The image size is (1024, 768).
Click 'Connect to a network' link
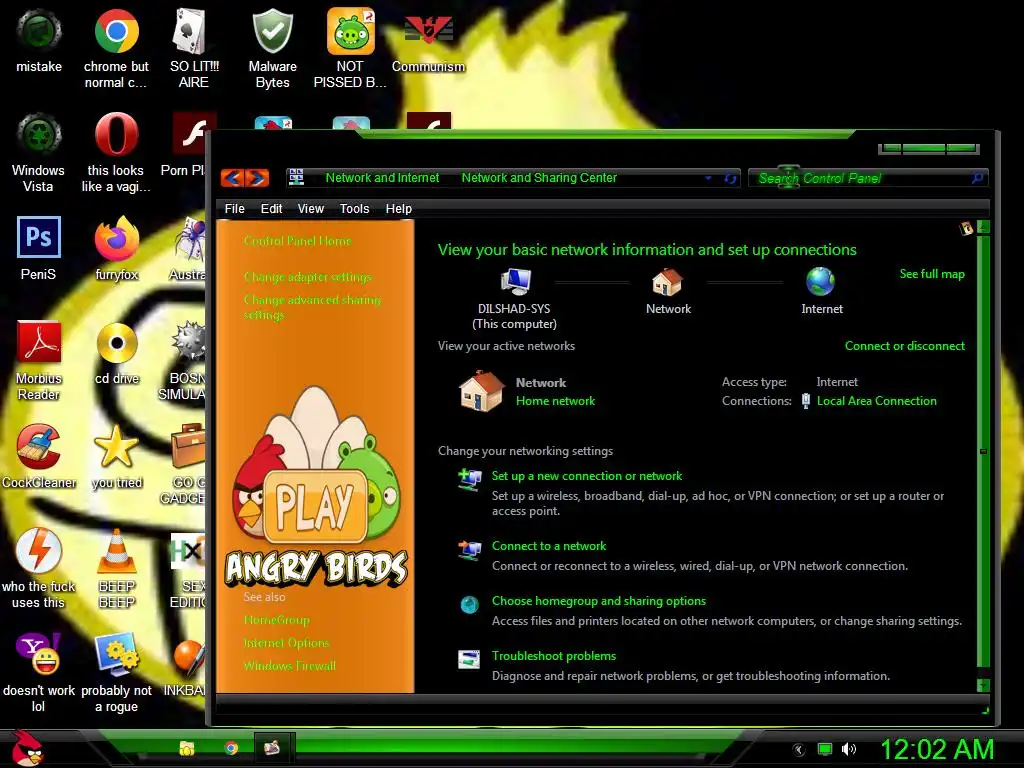(549, 545)
